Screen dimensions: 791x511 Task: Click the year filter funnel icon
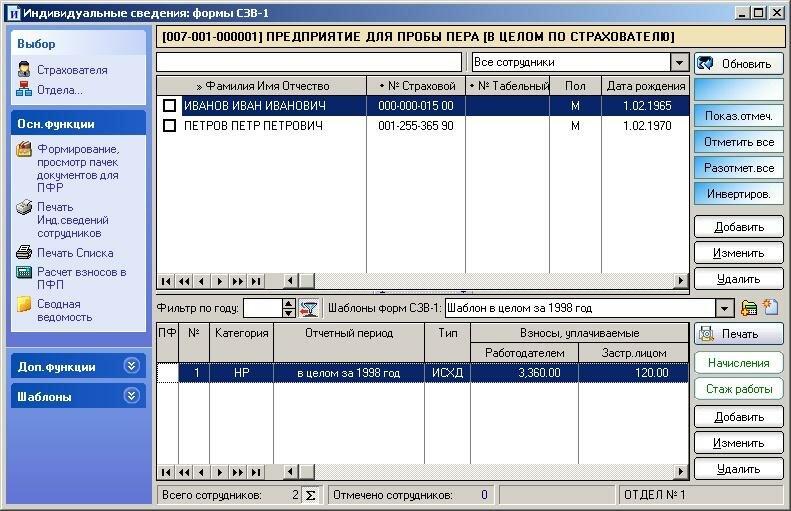tap(309, 308)
